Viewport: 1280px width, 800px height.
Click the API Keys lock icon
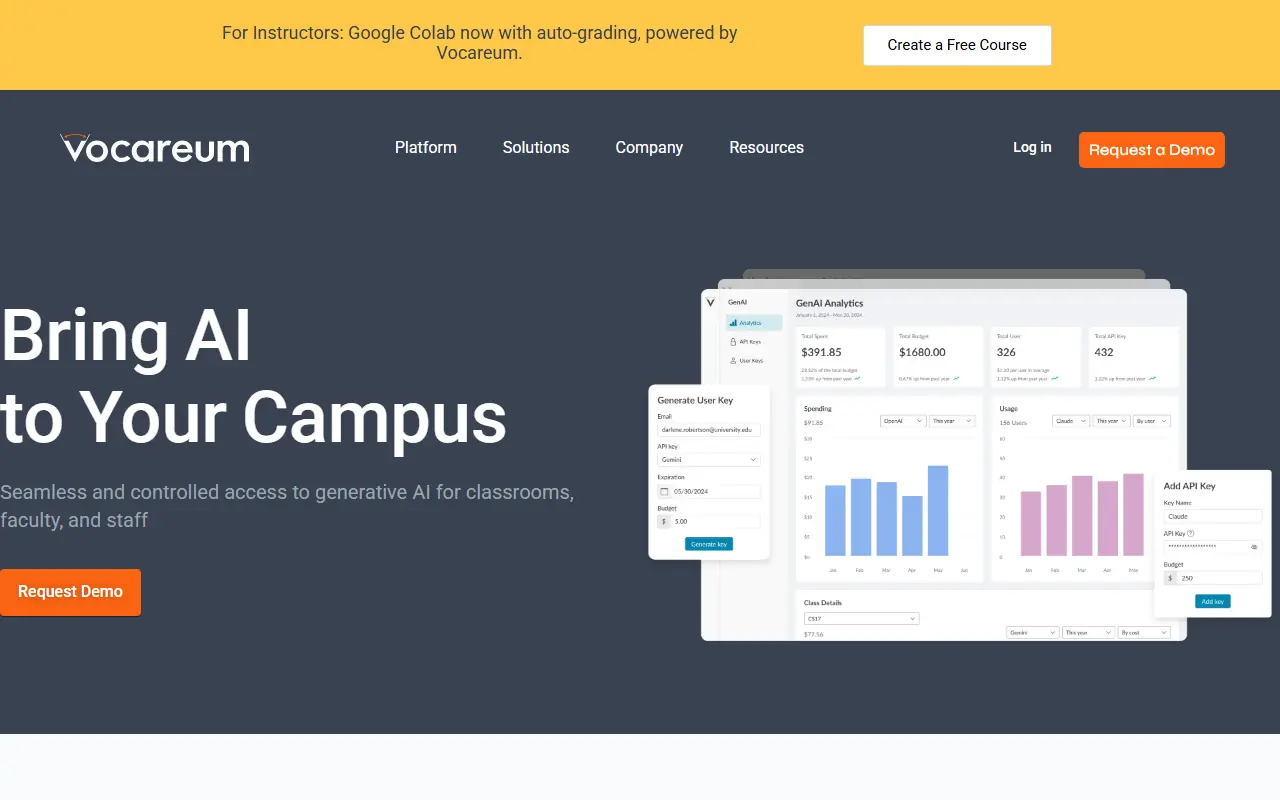(x=733, y=341)
